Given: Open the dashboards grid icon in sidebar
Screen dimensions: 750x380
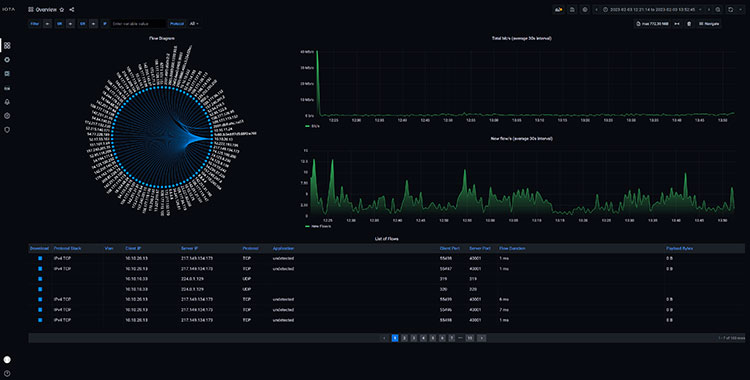Looking at the screenshot, I should pos(7,45).
